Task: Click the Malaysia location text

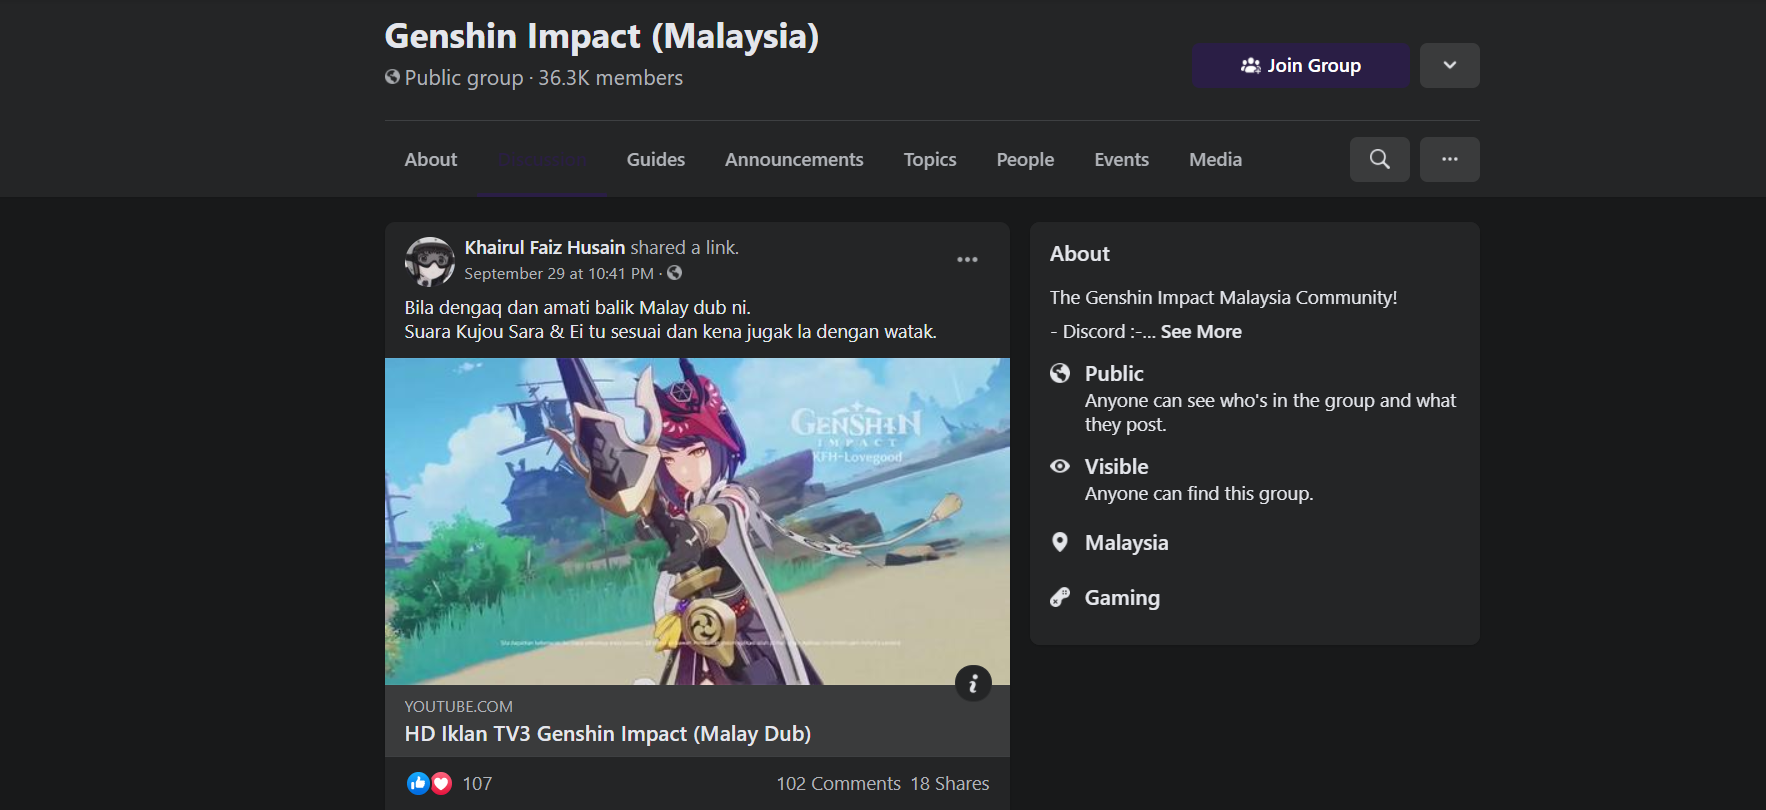Action: pos(1127,543)
